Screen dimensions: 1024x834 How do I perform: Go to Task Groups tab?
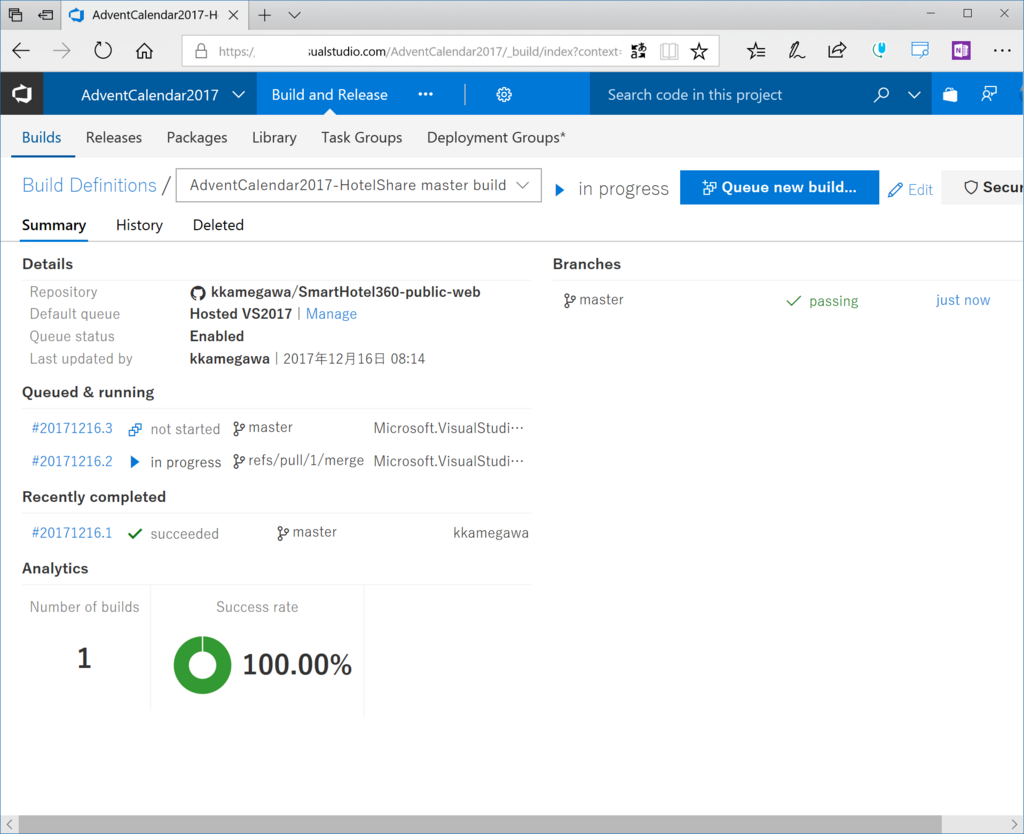tap(362, 138)
